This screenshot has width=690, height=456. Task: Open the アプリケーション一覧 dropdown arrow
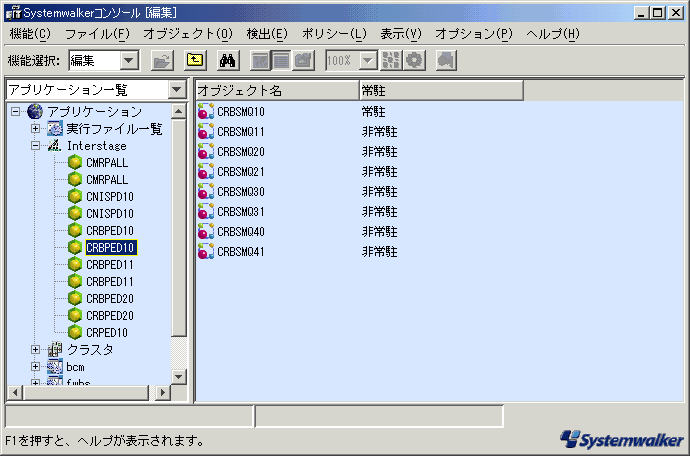click(176, 90)
